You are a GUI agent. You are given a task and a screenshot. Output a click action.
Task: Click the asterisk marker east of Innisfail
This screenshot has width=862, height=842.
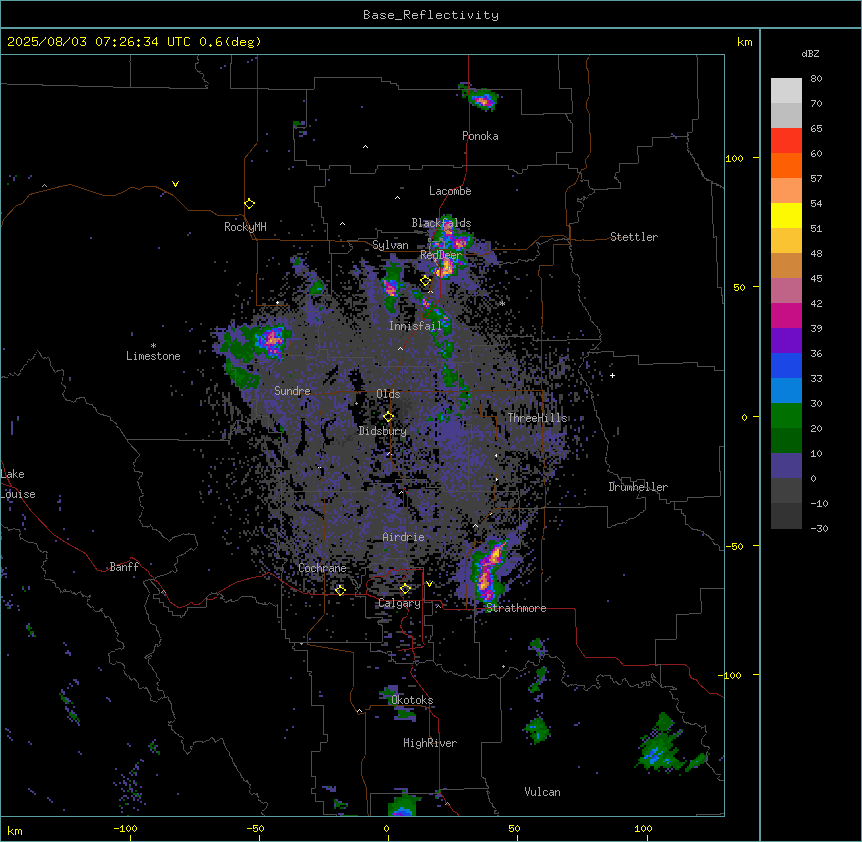502,303
